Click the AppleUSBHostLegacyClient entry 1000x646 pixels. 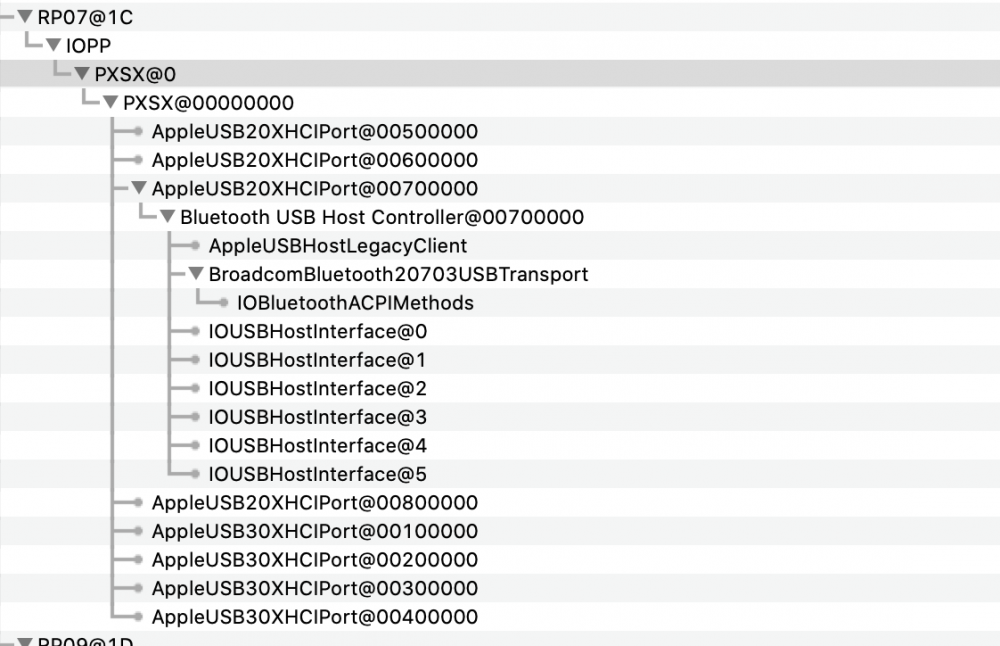click(337, 245)
